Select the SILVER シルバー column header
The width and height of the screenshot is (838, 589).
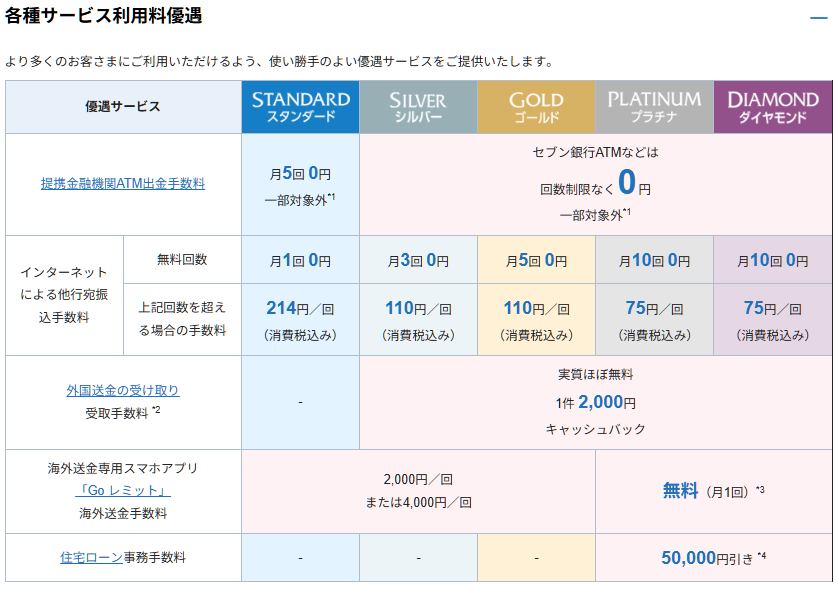tap(418, 107)
